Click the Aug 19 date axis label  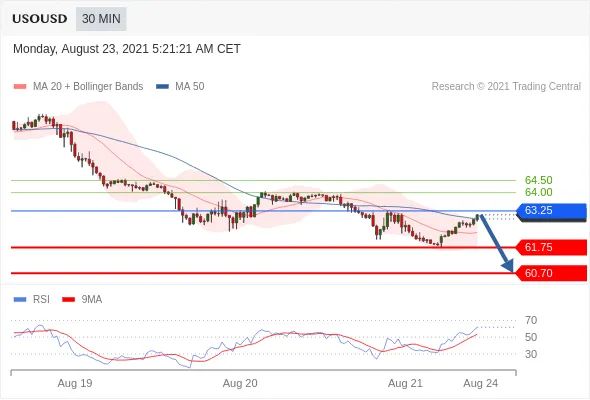[x=75, y=383]
